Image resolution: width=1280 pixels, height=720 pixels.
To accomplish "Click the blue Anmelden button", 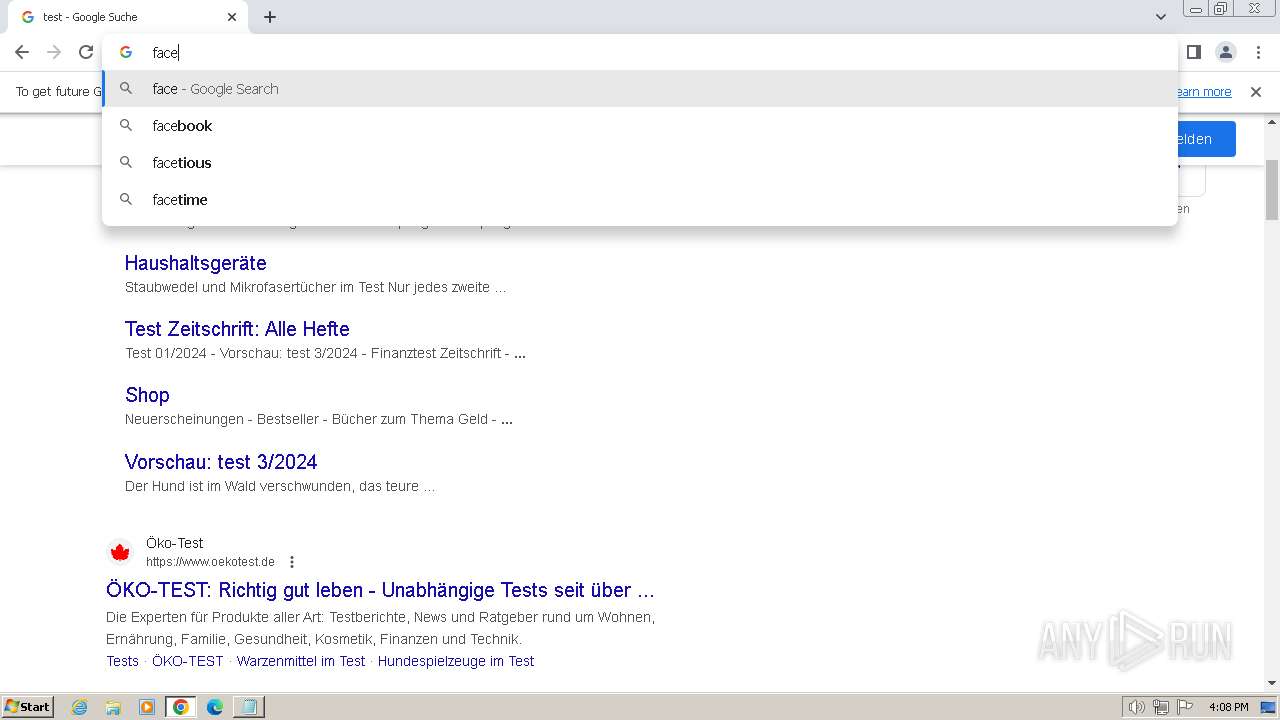I will [1206, 139].
